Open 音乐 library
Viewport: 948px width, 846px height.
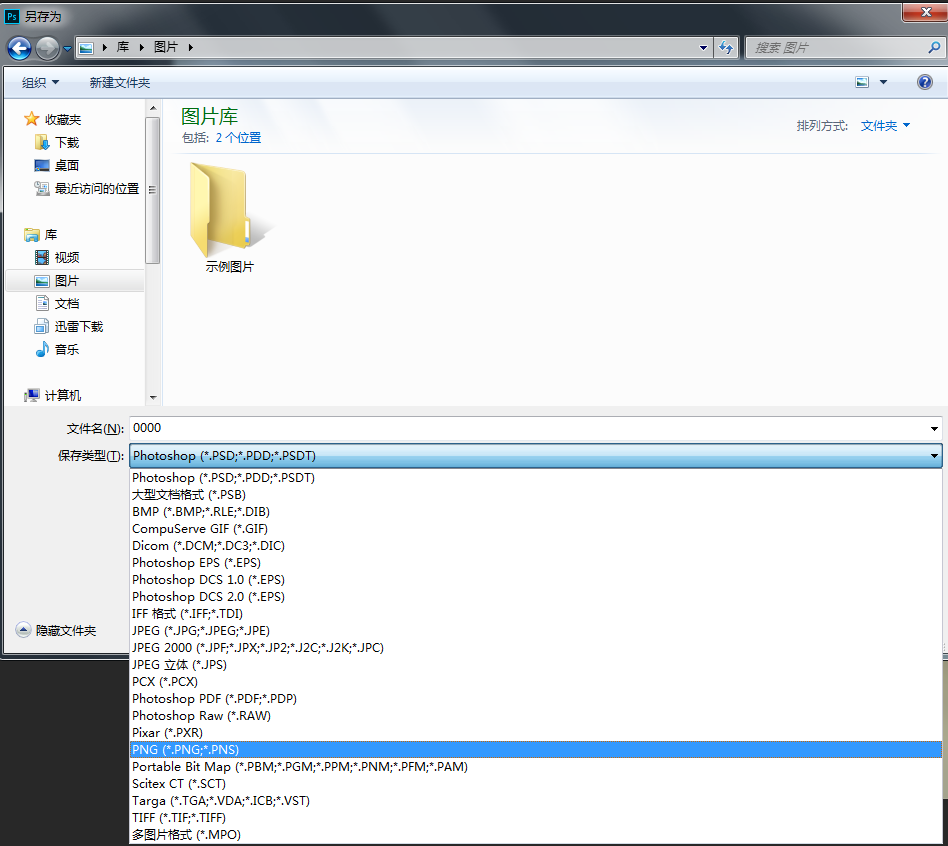pos(67,350)
